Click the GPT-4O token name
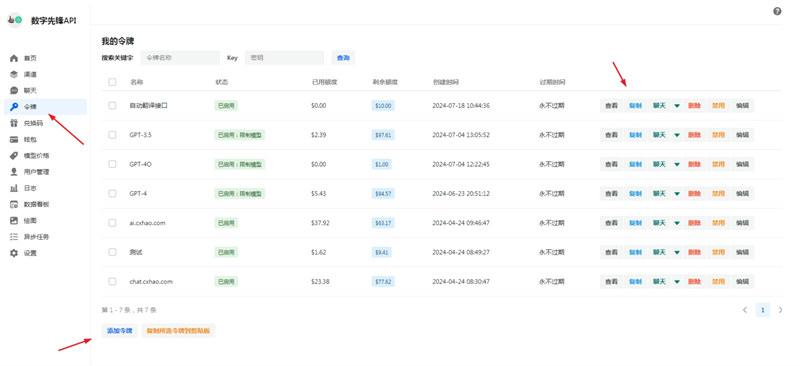Screen dimensions: 800x366 pos(140,164)
